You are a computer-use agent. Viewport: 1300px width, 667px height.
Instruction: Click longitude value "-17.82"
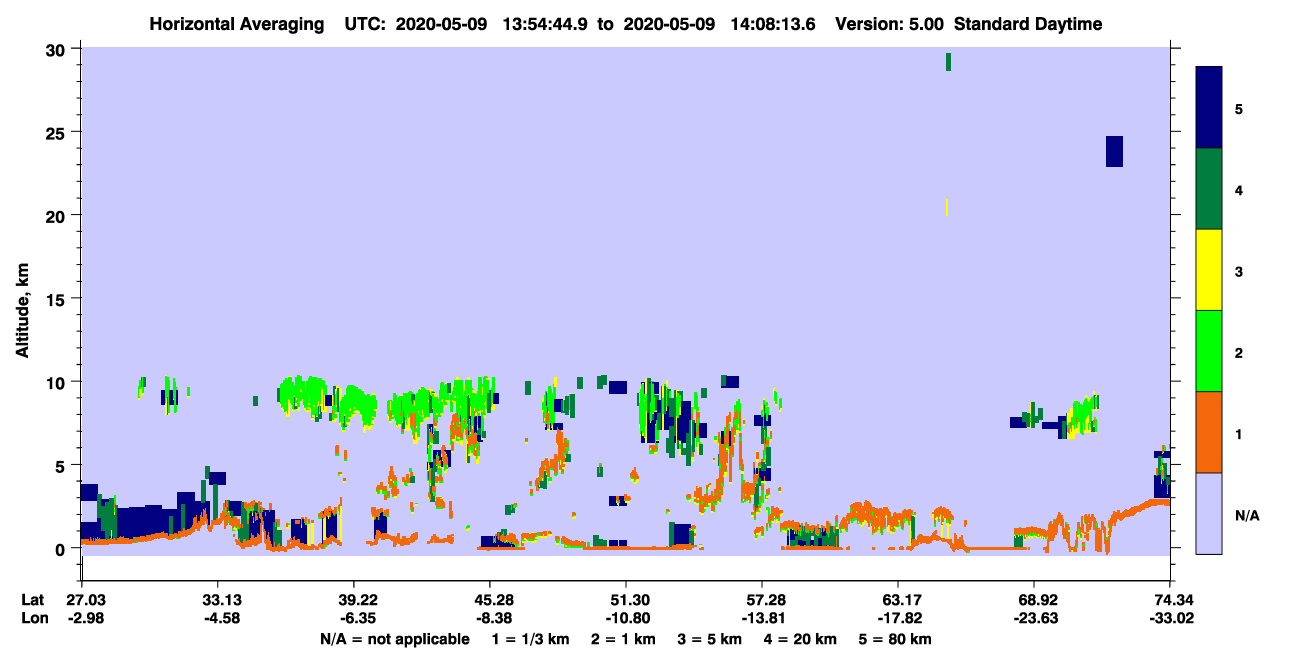coord(898,618)
